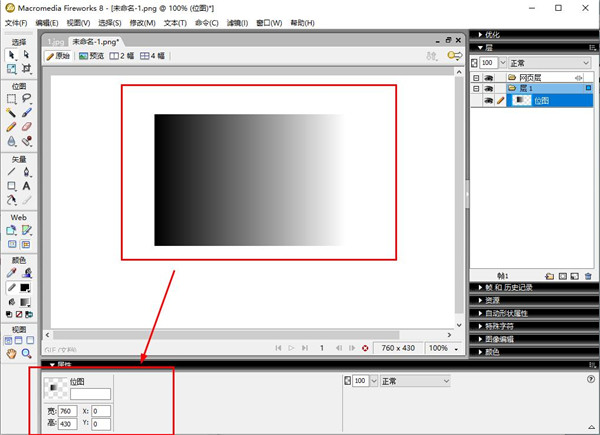Select the Text tool

tap(26, 186)
